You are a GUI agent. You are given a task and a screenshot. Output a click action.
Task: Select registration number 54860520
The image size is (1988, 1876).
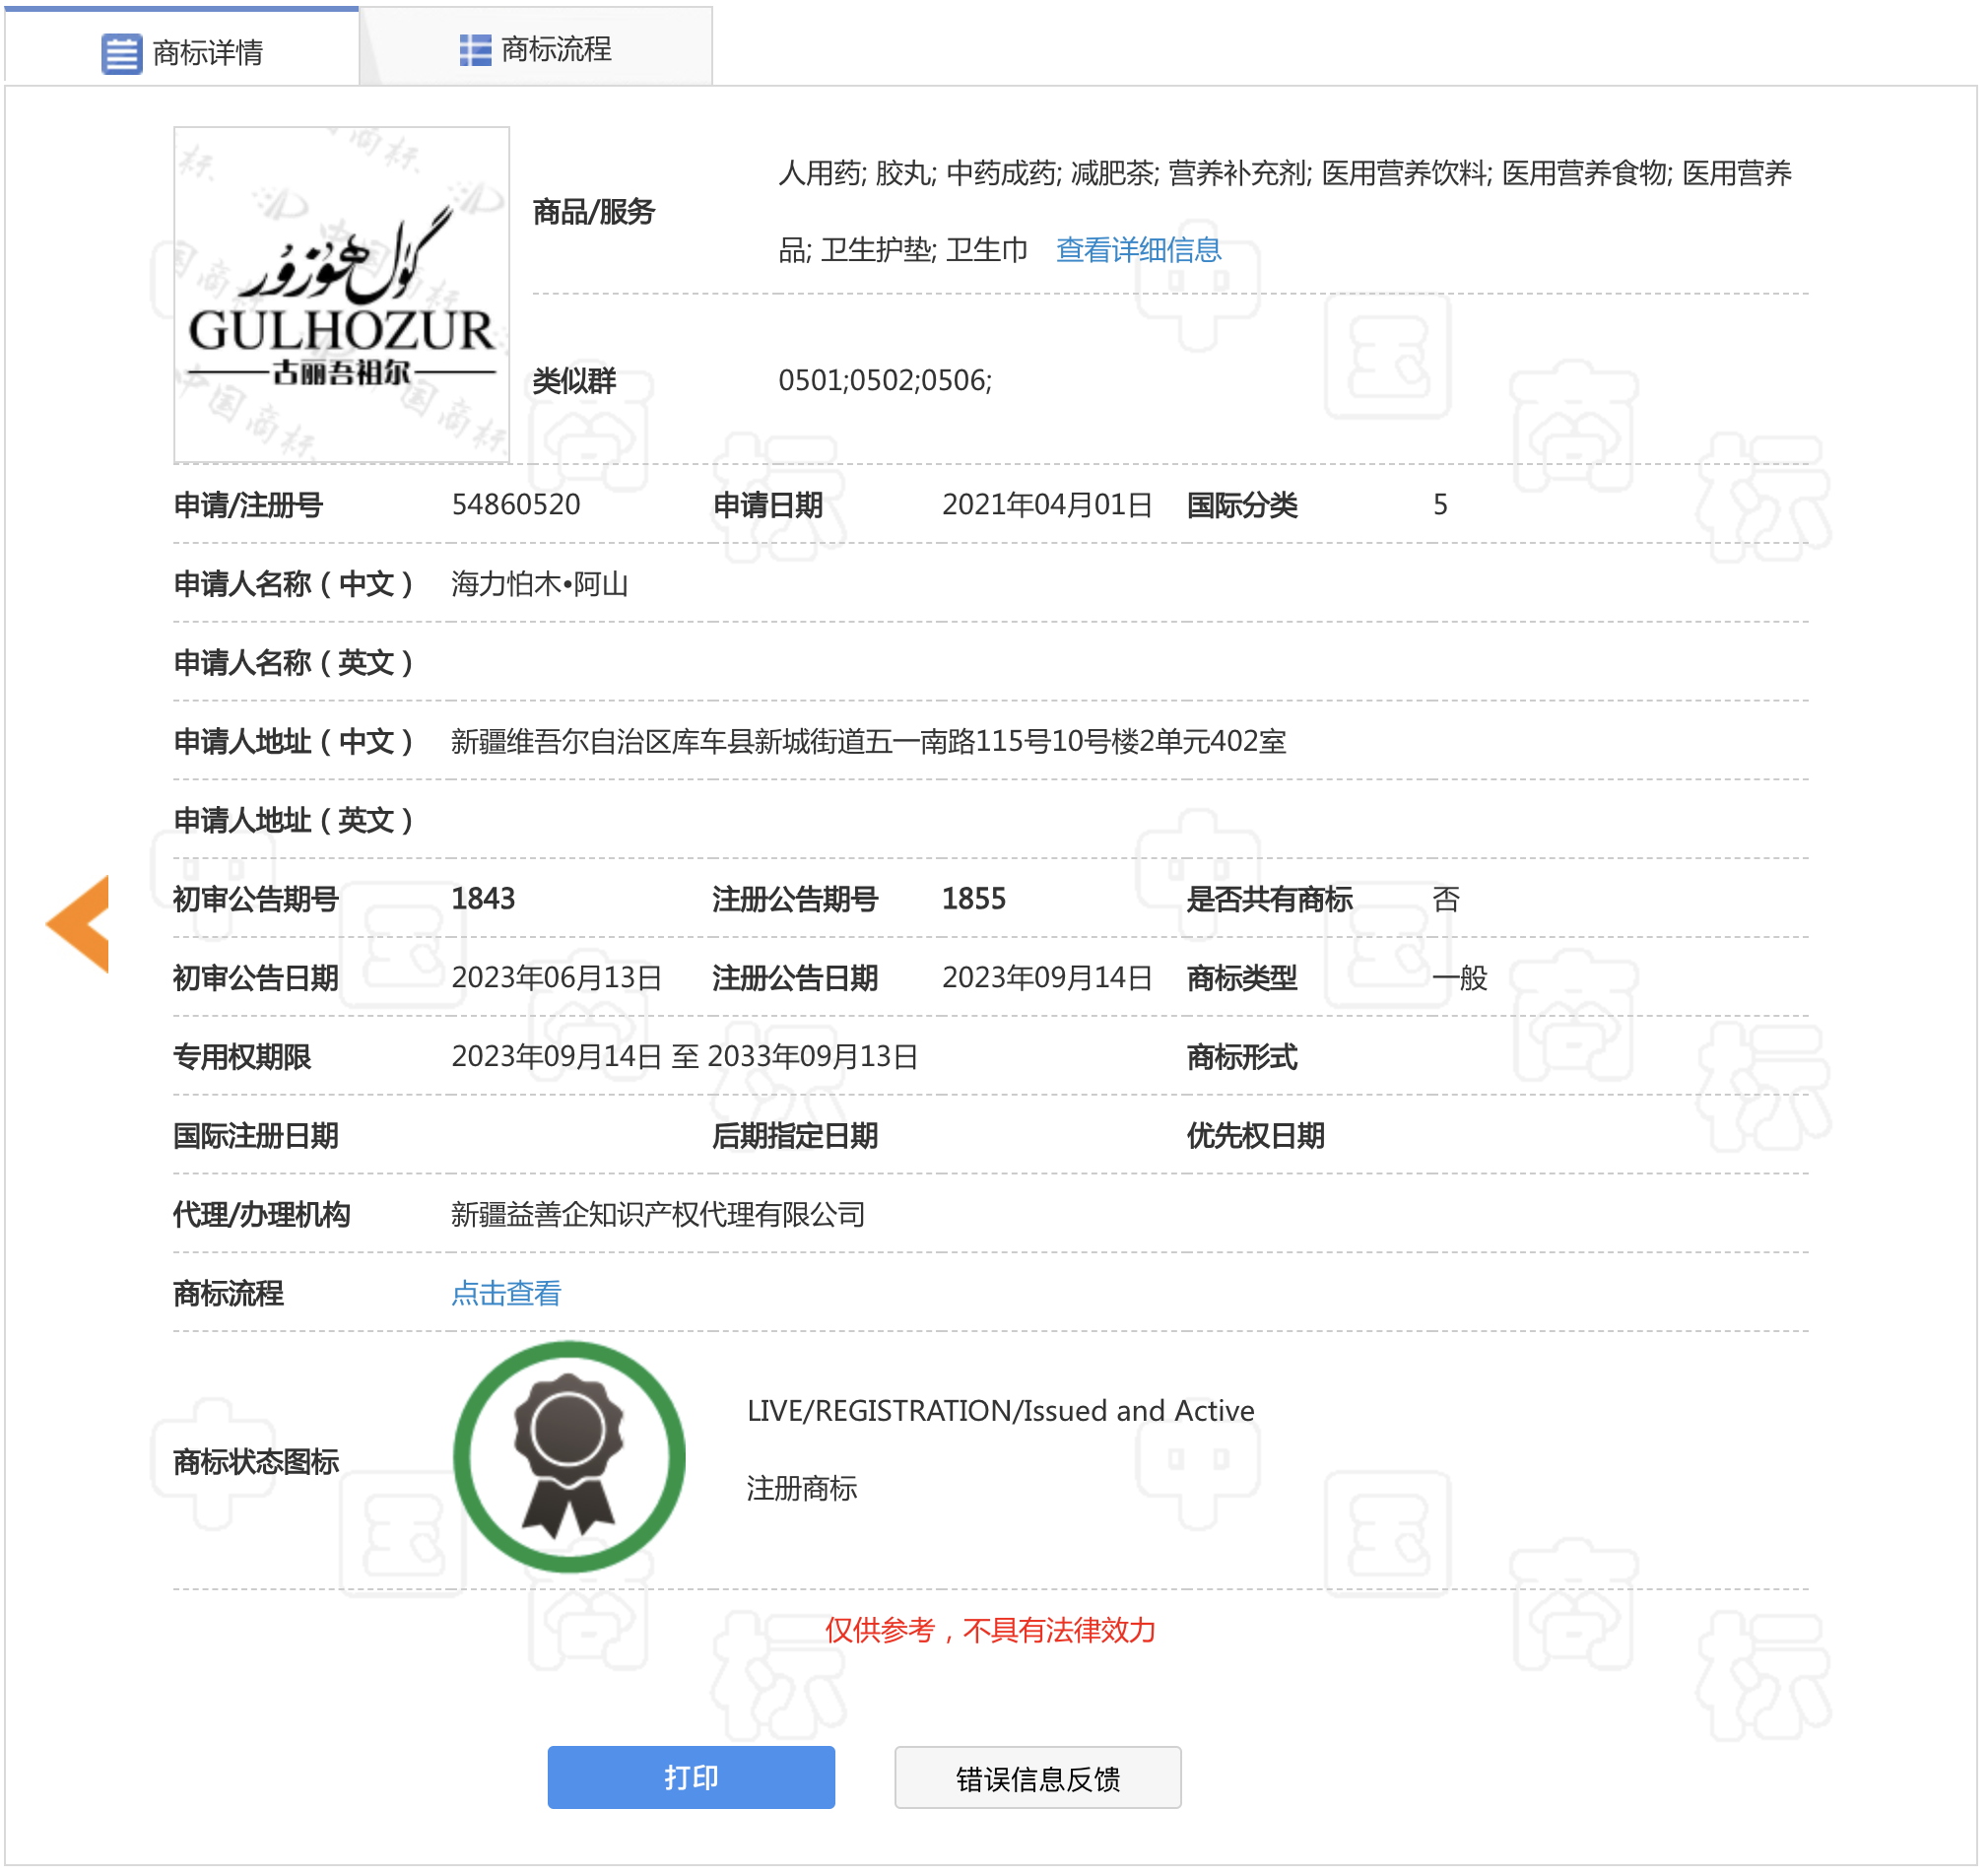(516, 505)
